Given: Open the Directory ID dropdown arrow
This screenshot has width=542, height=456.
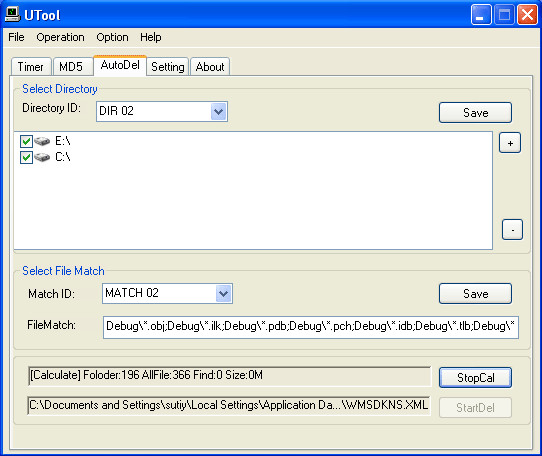Looking at the screenshot, I should (x=218, y=112).
